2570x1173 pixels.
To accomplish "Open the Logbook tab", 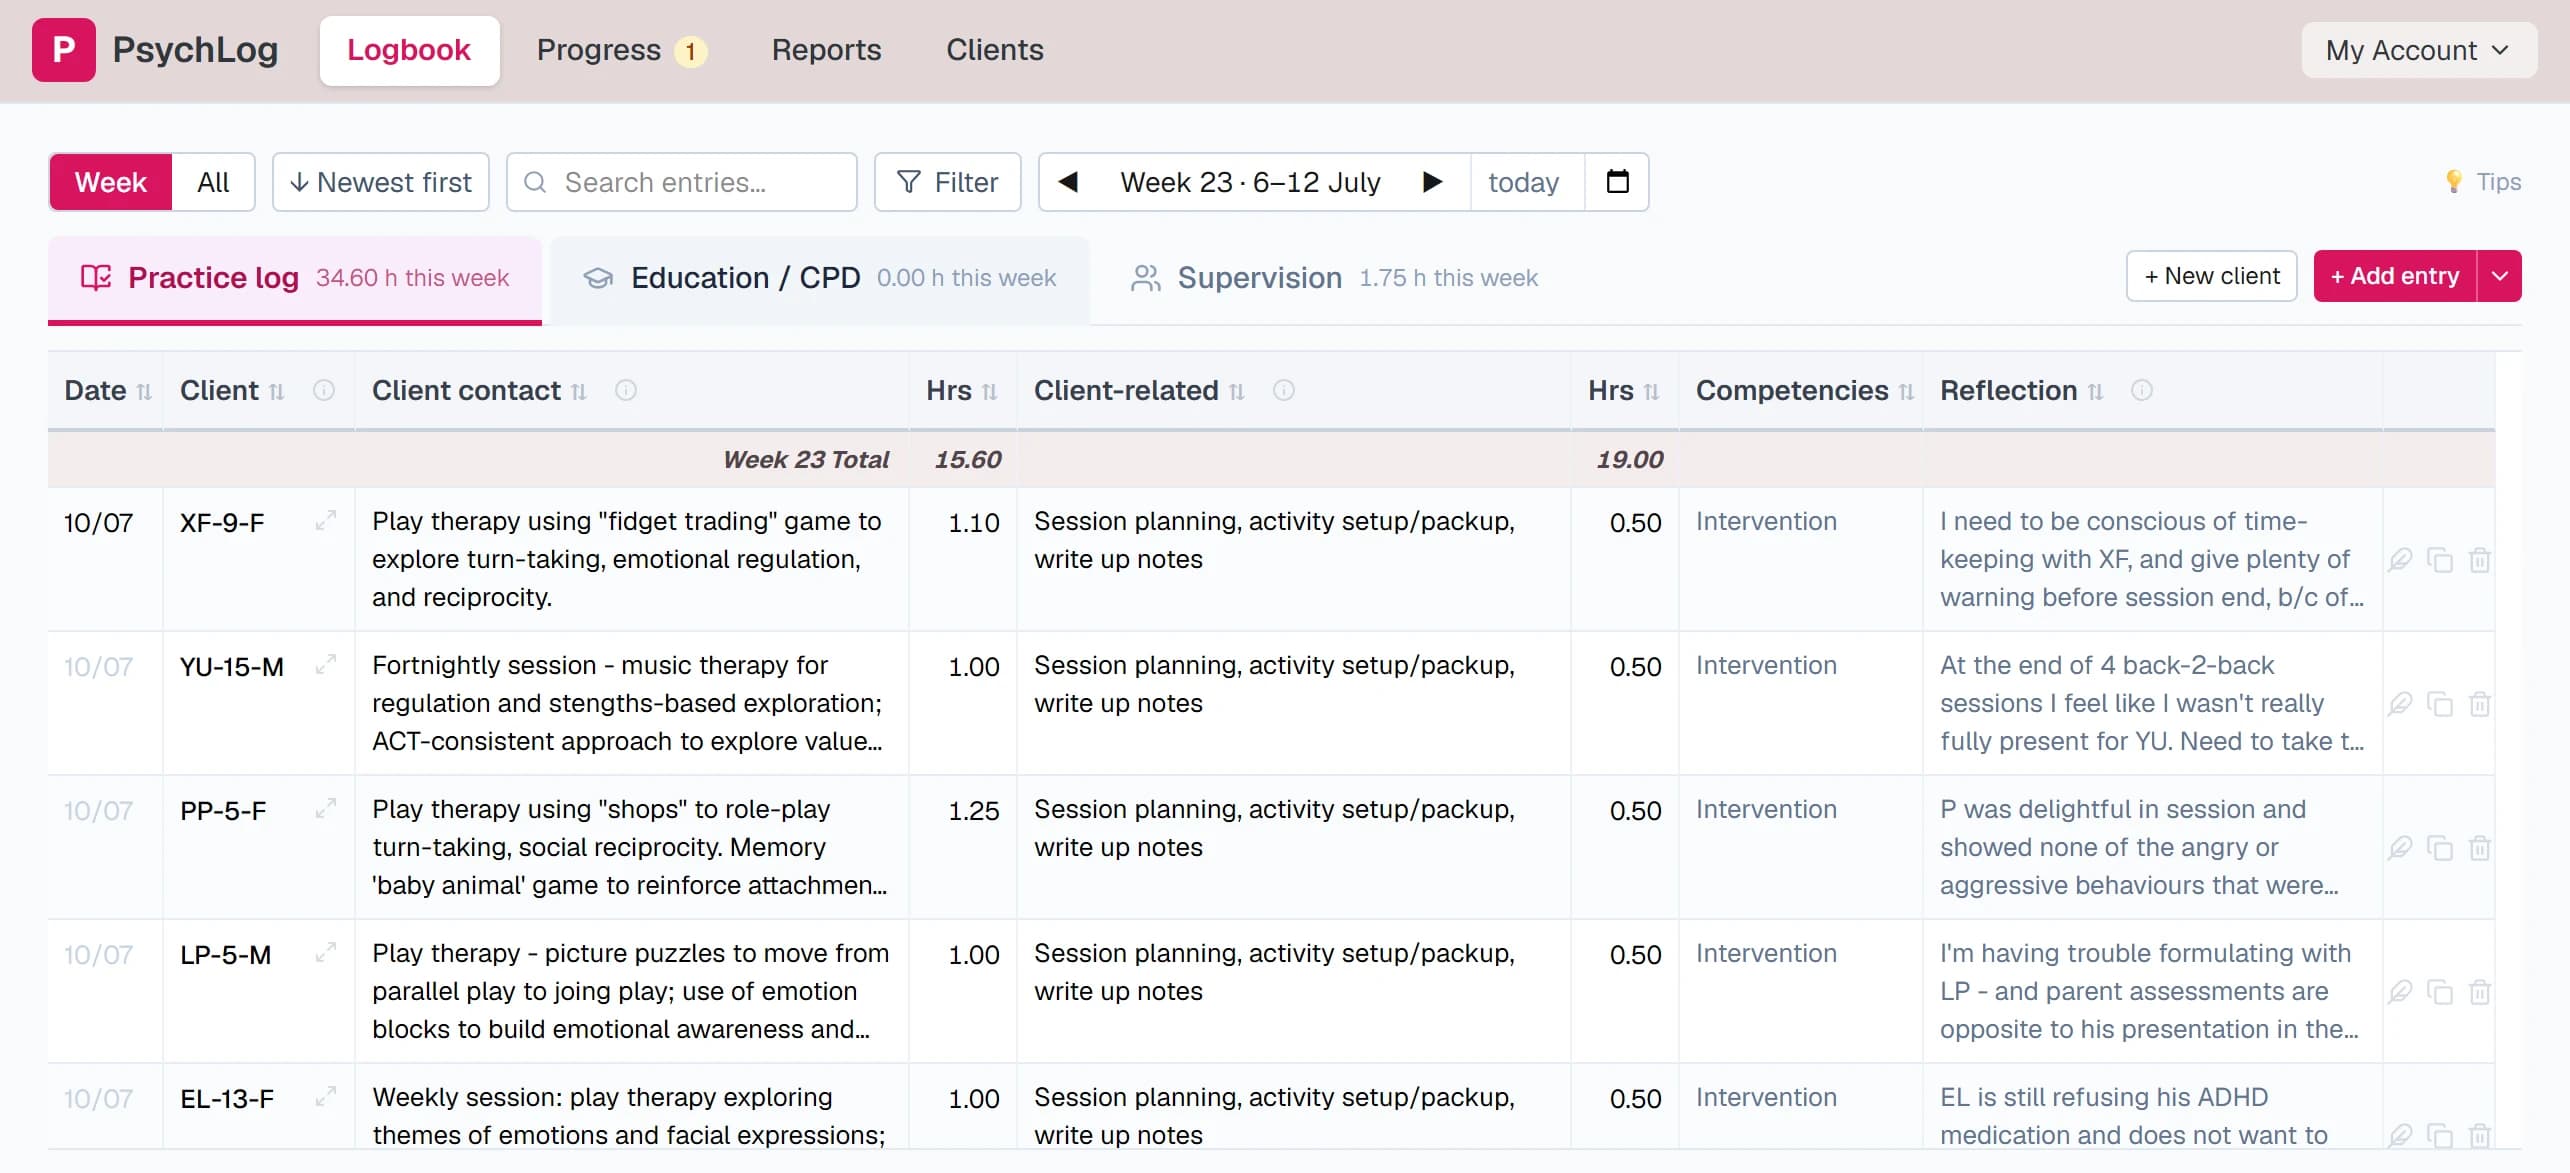I will [409, 50].
